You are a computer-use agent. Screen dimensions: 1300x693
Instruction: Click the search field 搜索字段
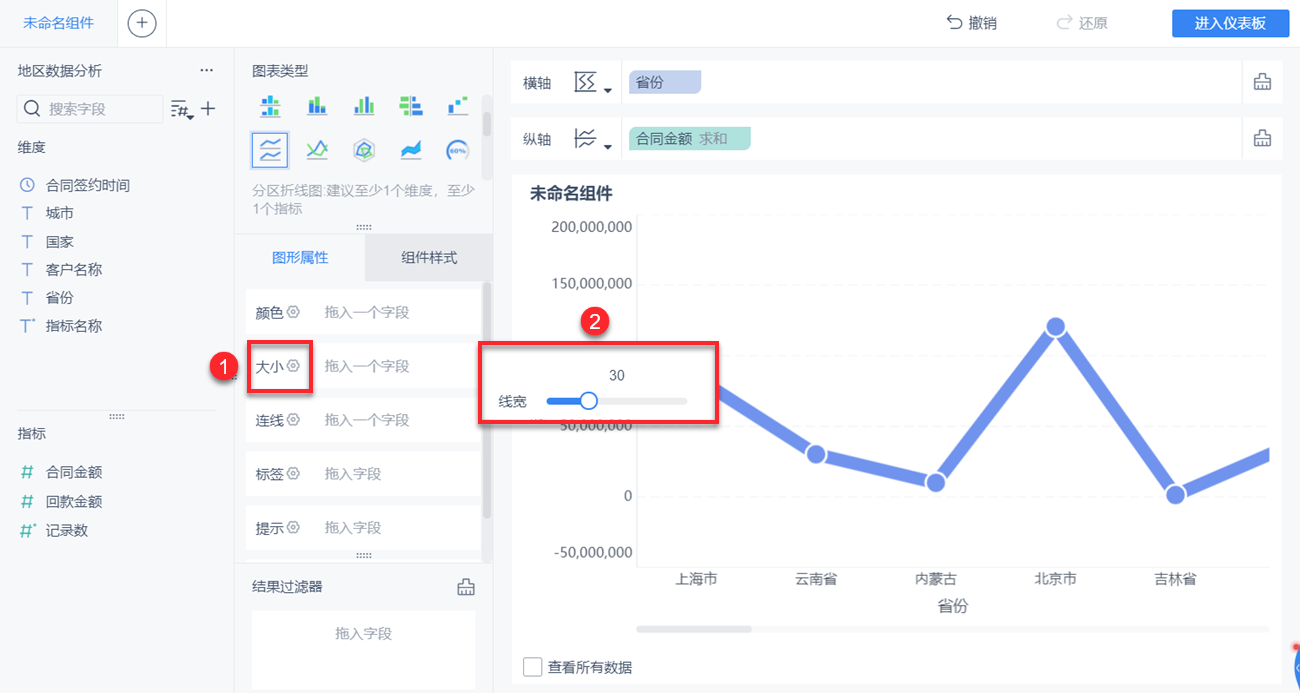tap(91, 109)
